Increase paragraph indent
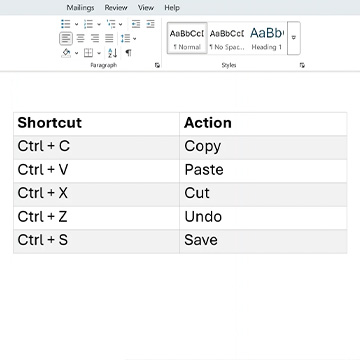The image size is (360, 360). 151,24
